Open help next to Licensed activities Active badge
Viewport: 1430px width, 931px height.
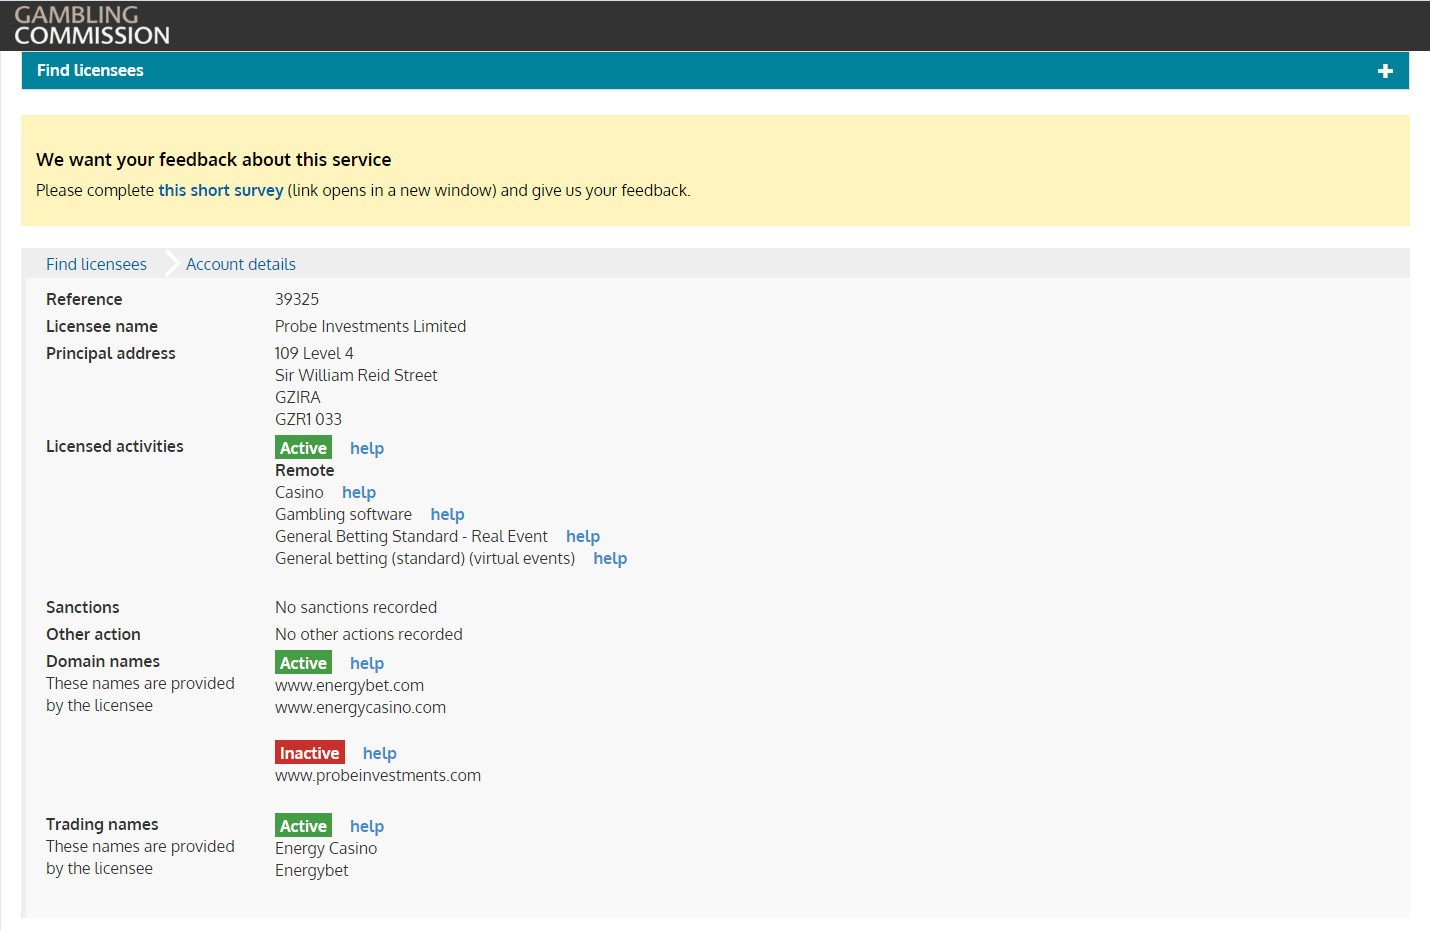click(x=367, y=449)
